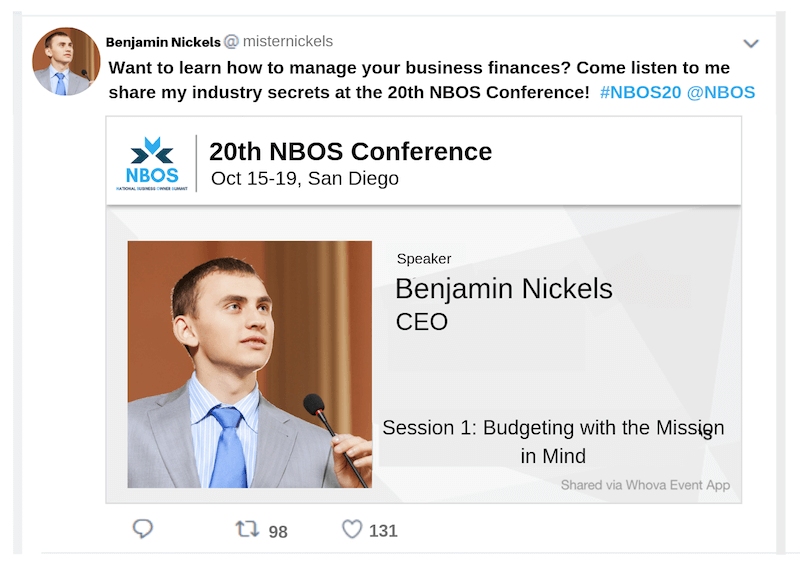Image resolution: width=800 pixels, height=567 pixels.
Task: Click the CEO title in the card
Action: click(421, 322)
